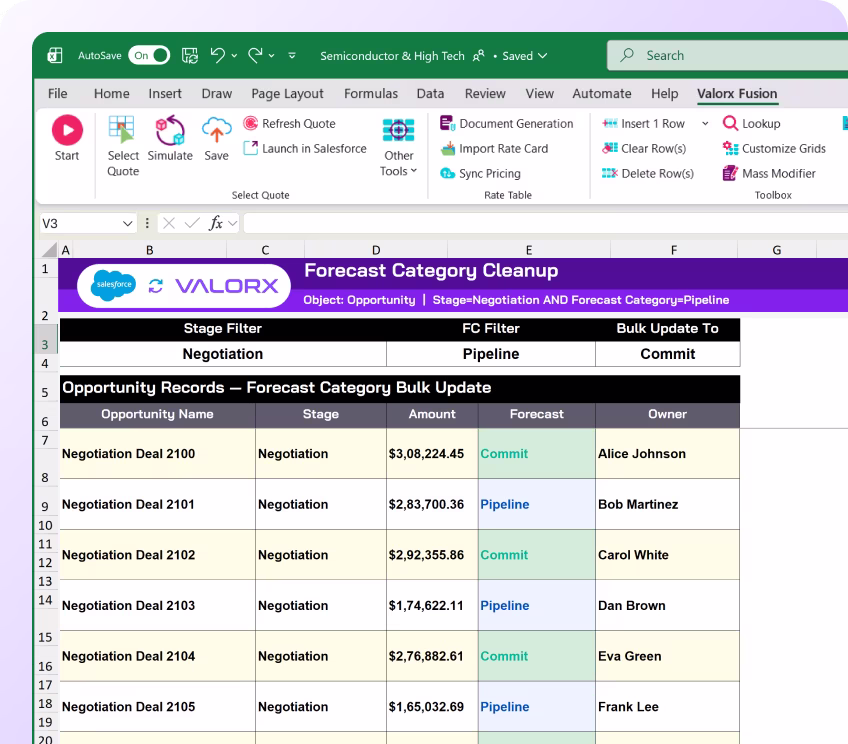Open the Automate tab

coord(602,94)
